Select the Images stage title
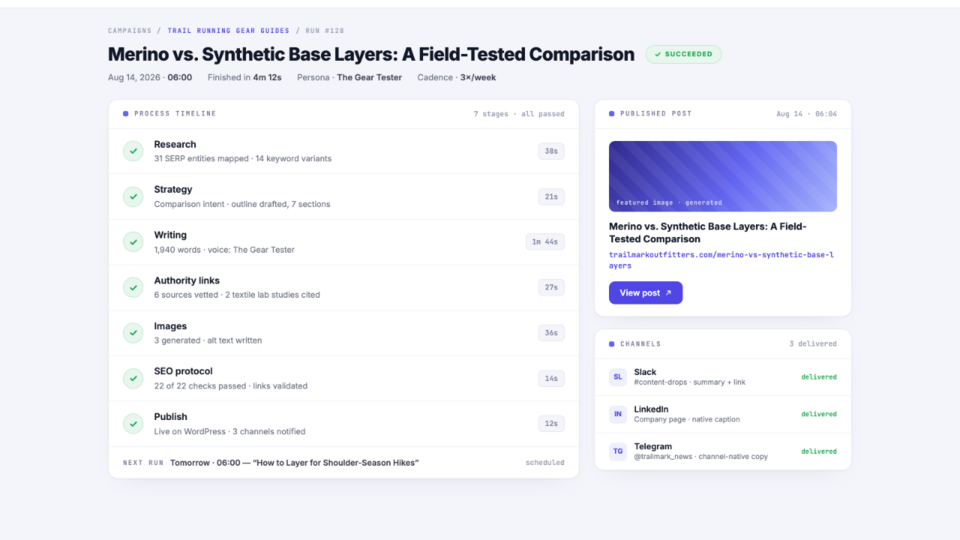Viewport: 960px width, 540px height. pos(170,326)
